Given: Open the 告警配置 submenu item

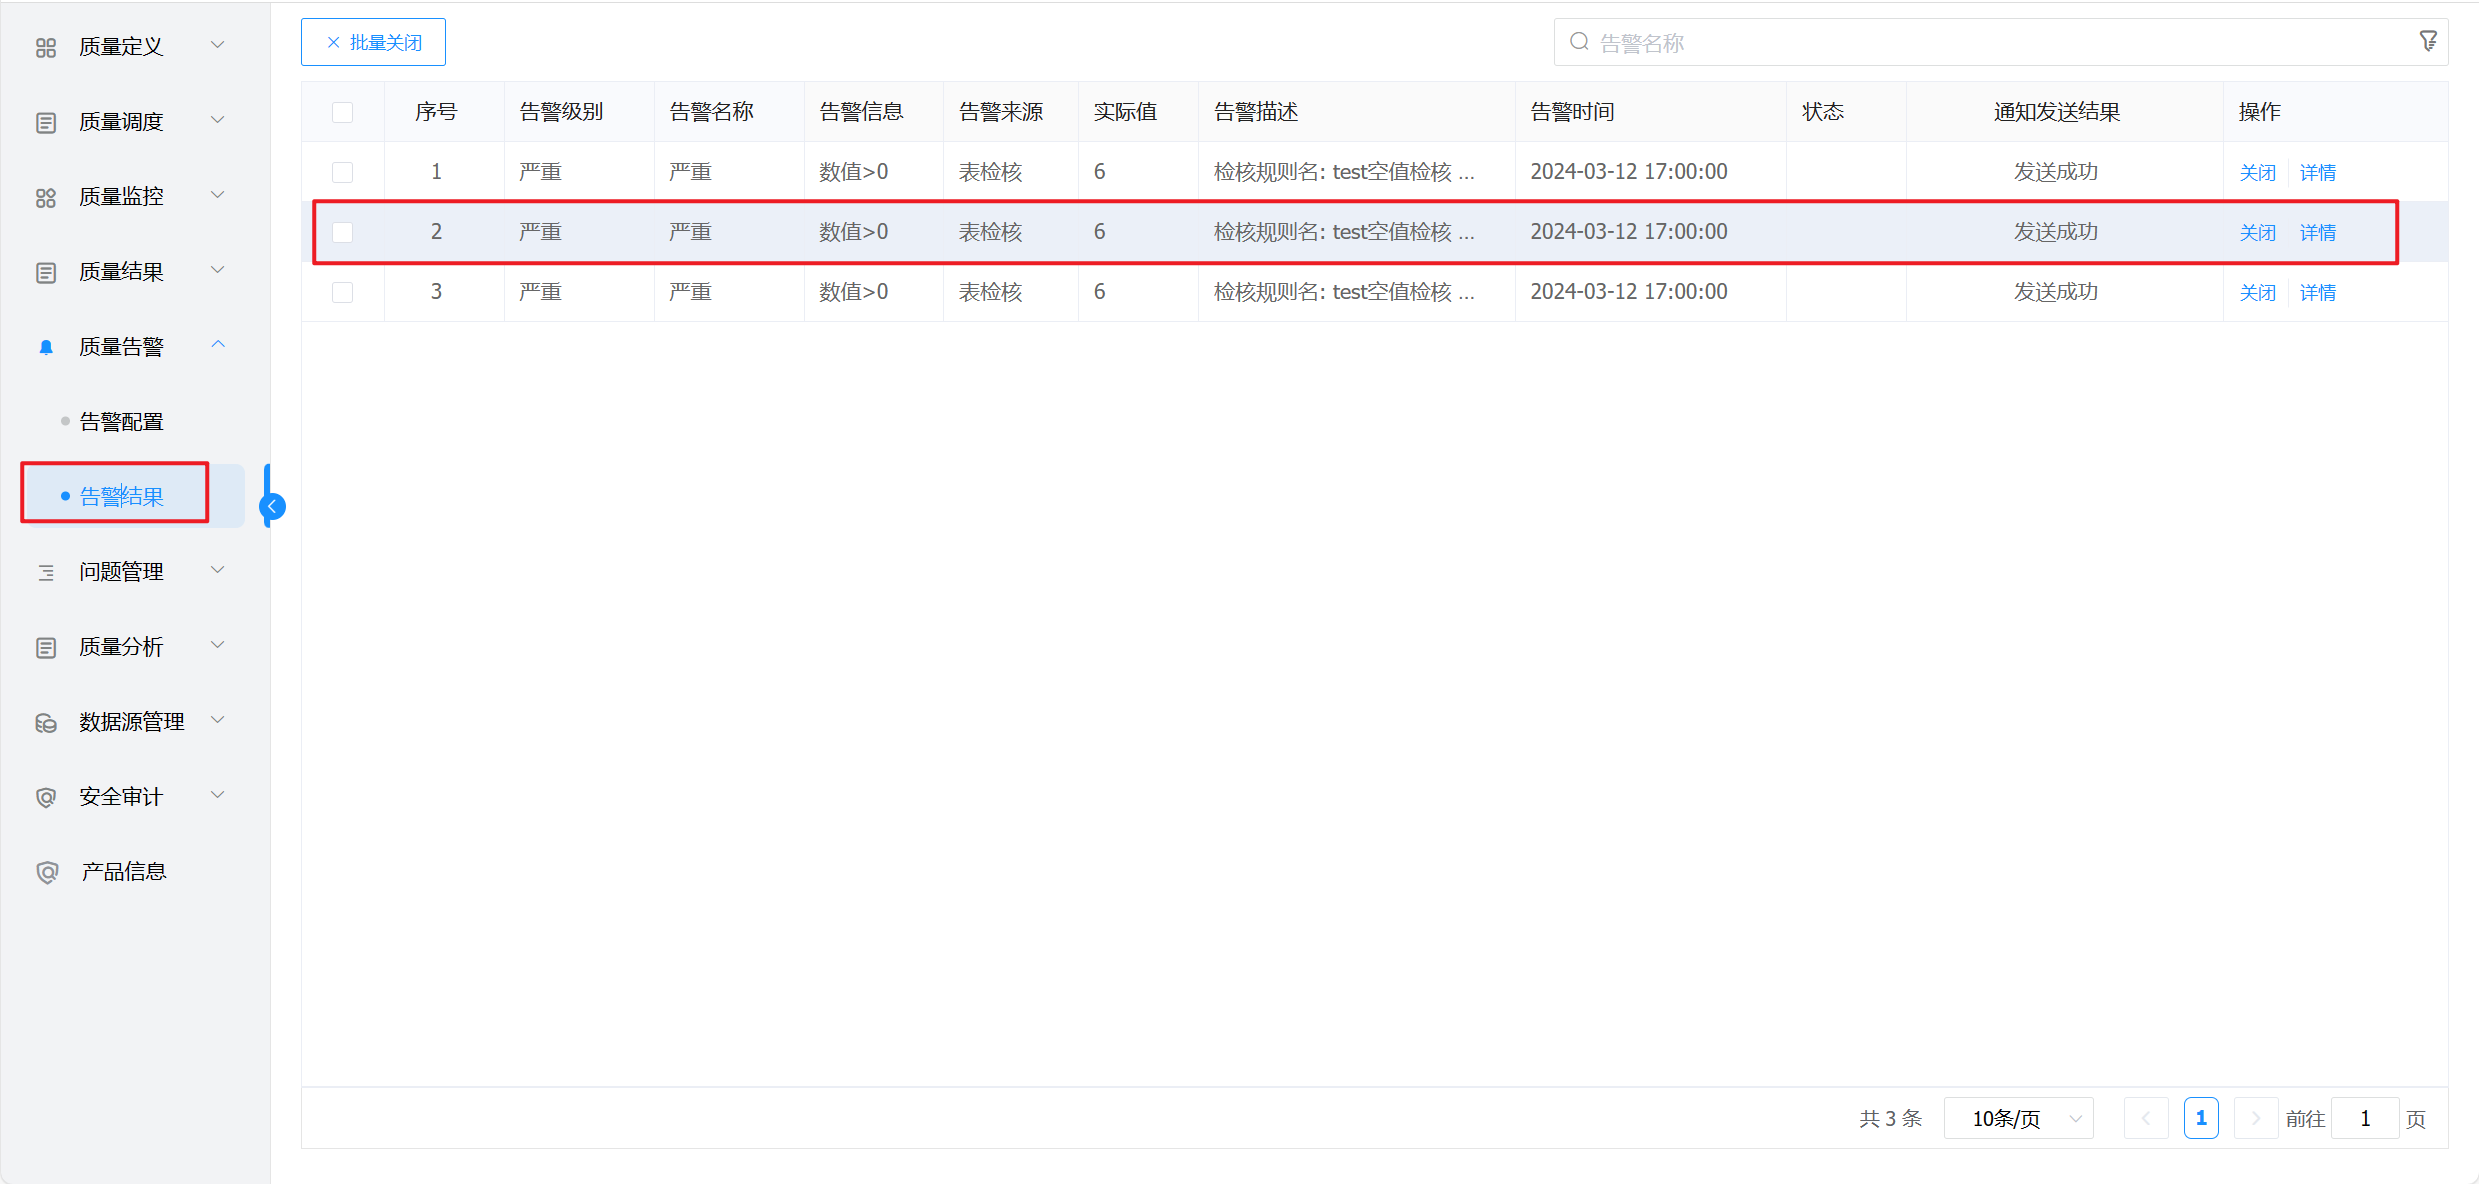Looking at the screenshot, I should [121, 422].
